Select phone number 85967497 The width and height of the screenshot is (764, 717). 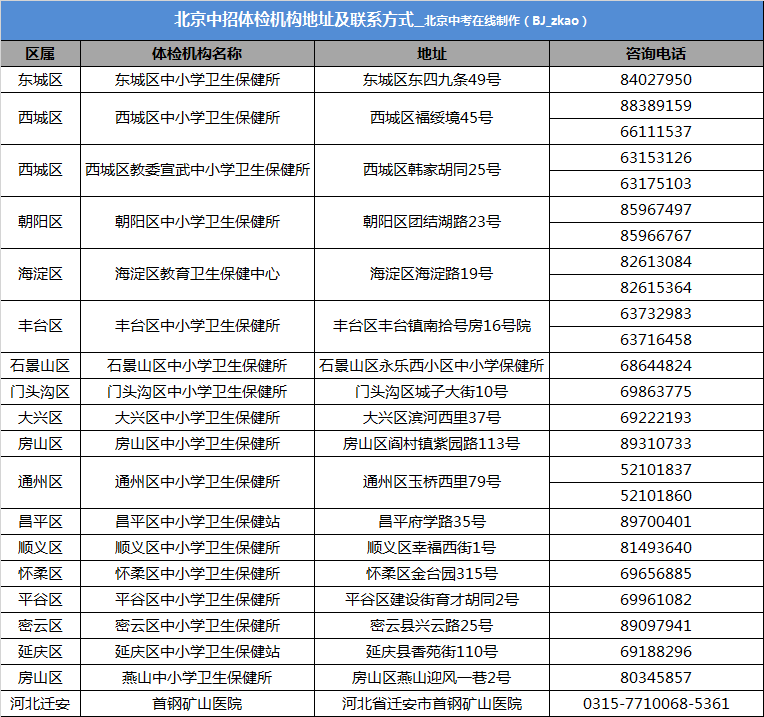click(656, 210)
